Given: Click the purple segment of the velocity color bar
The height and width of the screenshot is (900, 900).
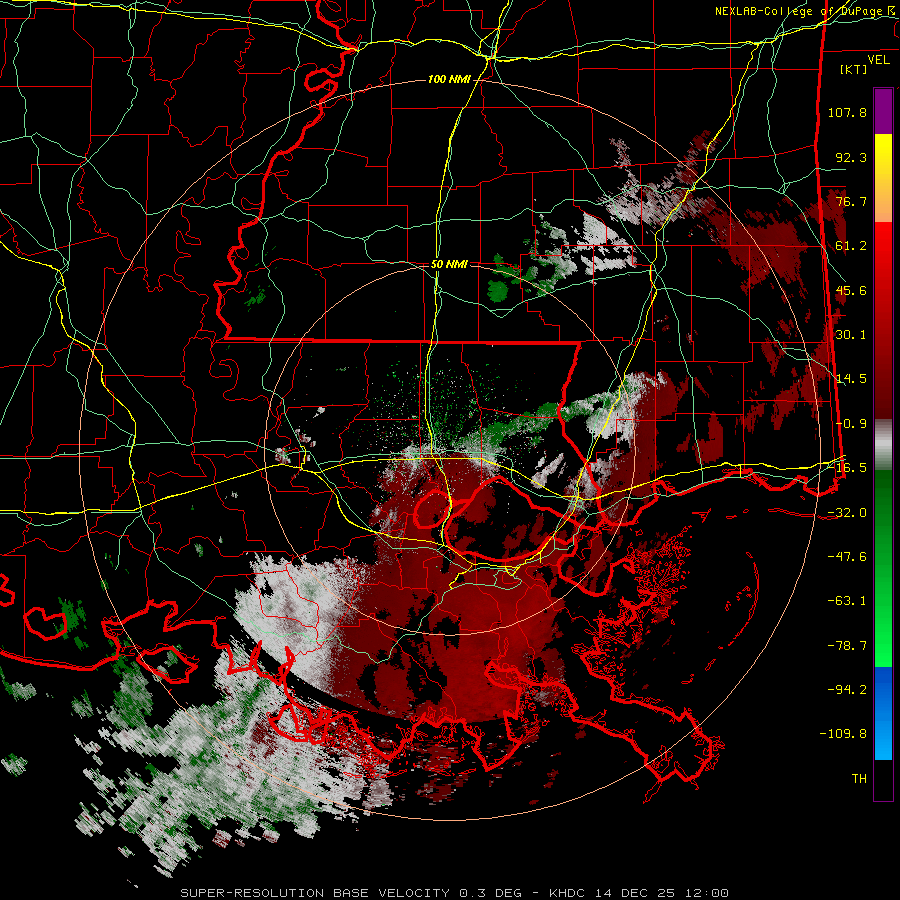Looking at the screenshot, I should (x=883, y=111).
